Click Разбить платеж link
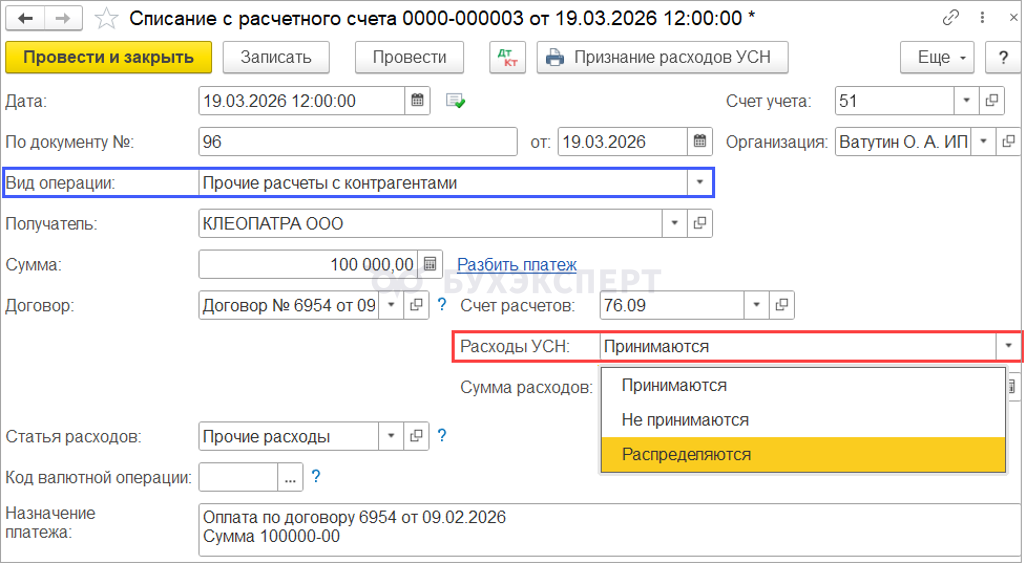This screenshot has height=564, width=1026. click(x=517, y=264)
